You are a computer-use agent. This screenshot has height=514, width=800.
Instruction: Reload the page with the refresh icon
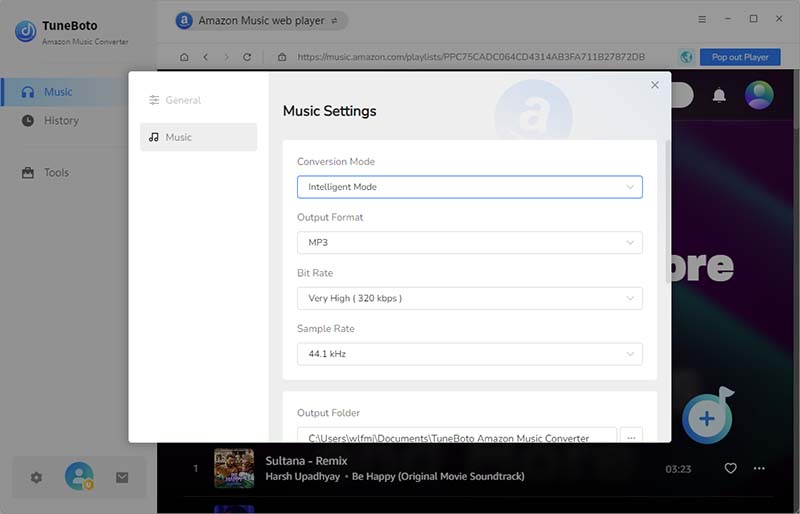[x=247, y=57]
